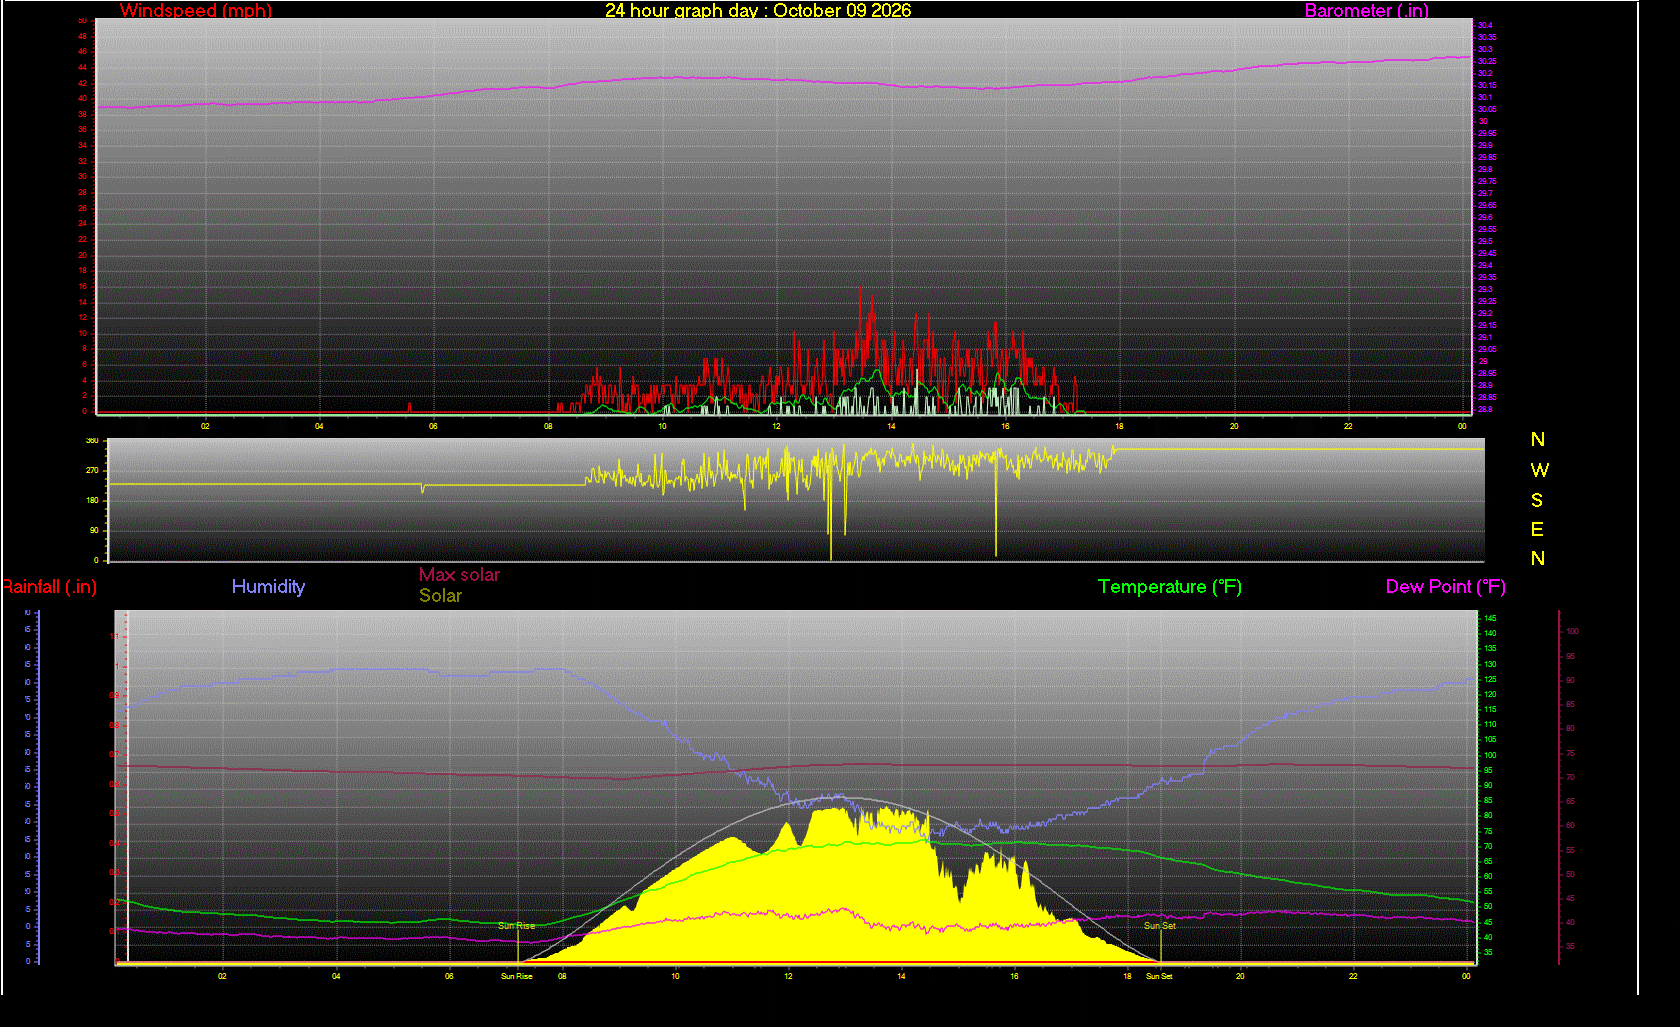Select the "24 hour graph day : October 09 2026" title

click(x=758, y=11)
